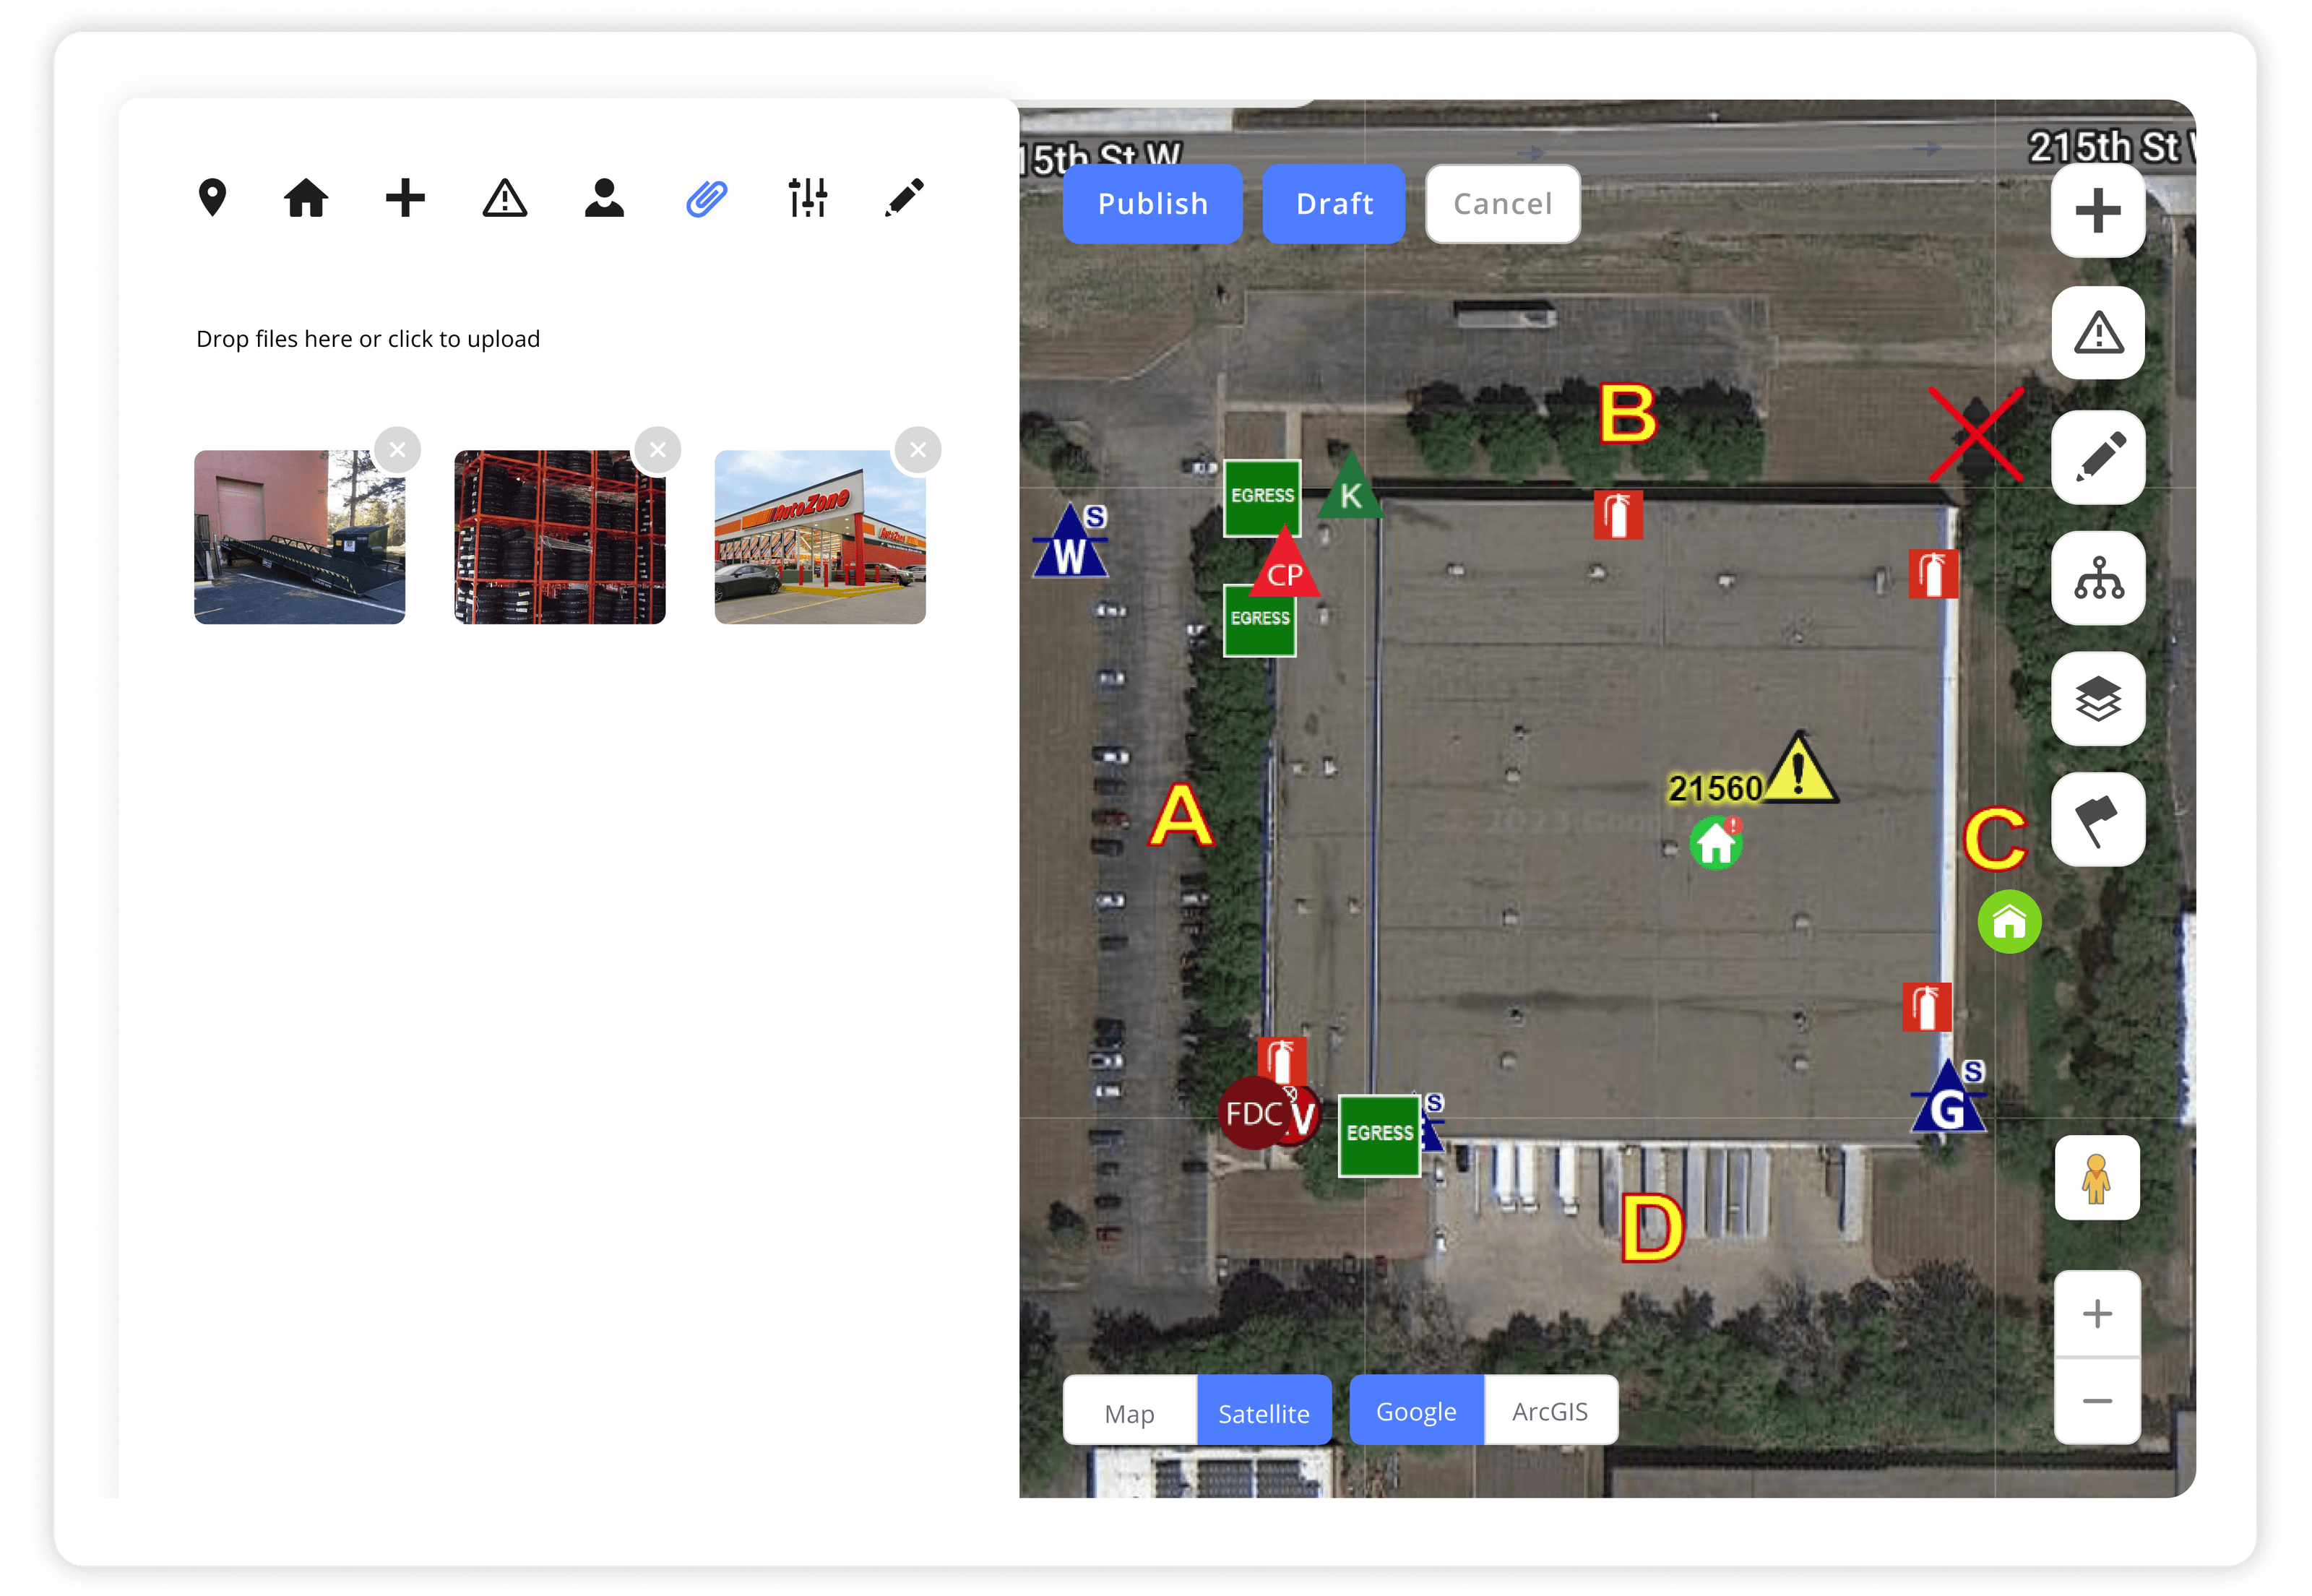Open the settings sliders tab
Screen dimensions: 2312x1596
click(x=806, y=198)
